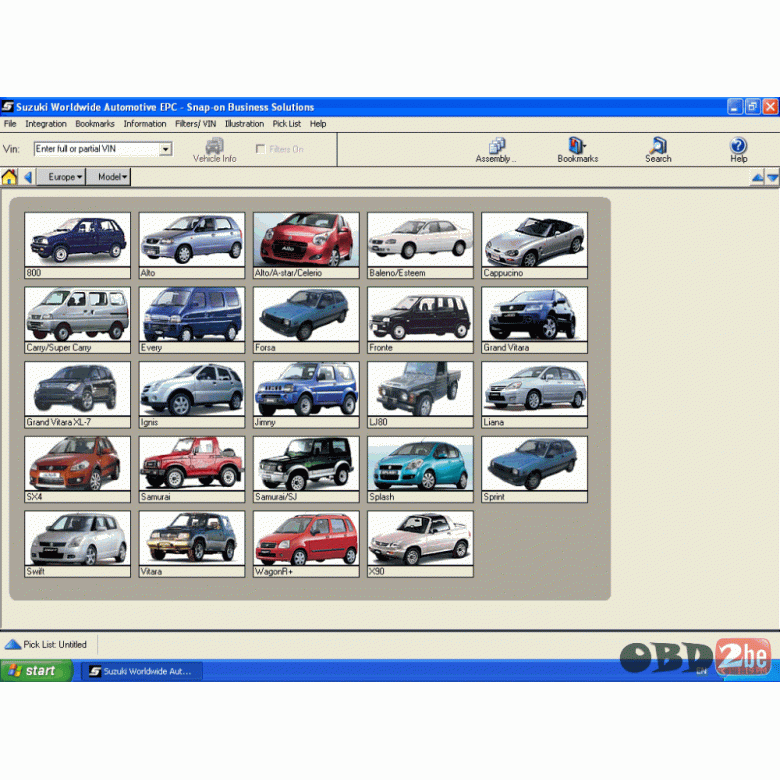Select the Ignis thumbnail
Viewport: 780px width, 780px height.
(x=192, y=394)
